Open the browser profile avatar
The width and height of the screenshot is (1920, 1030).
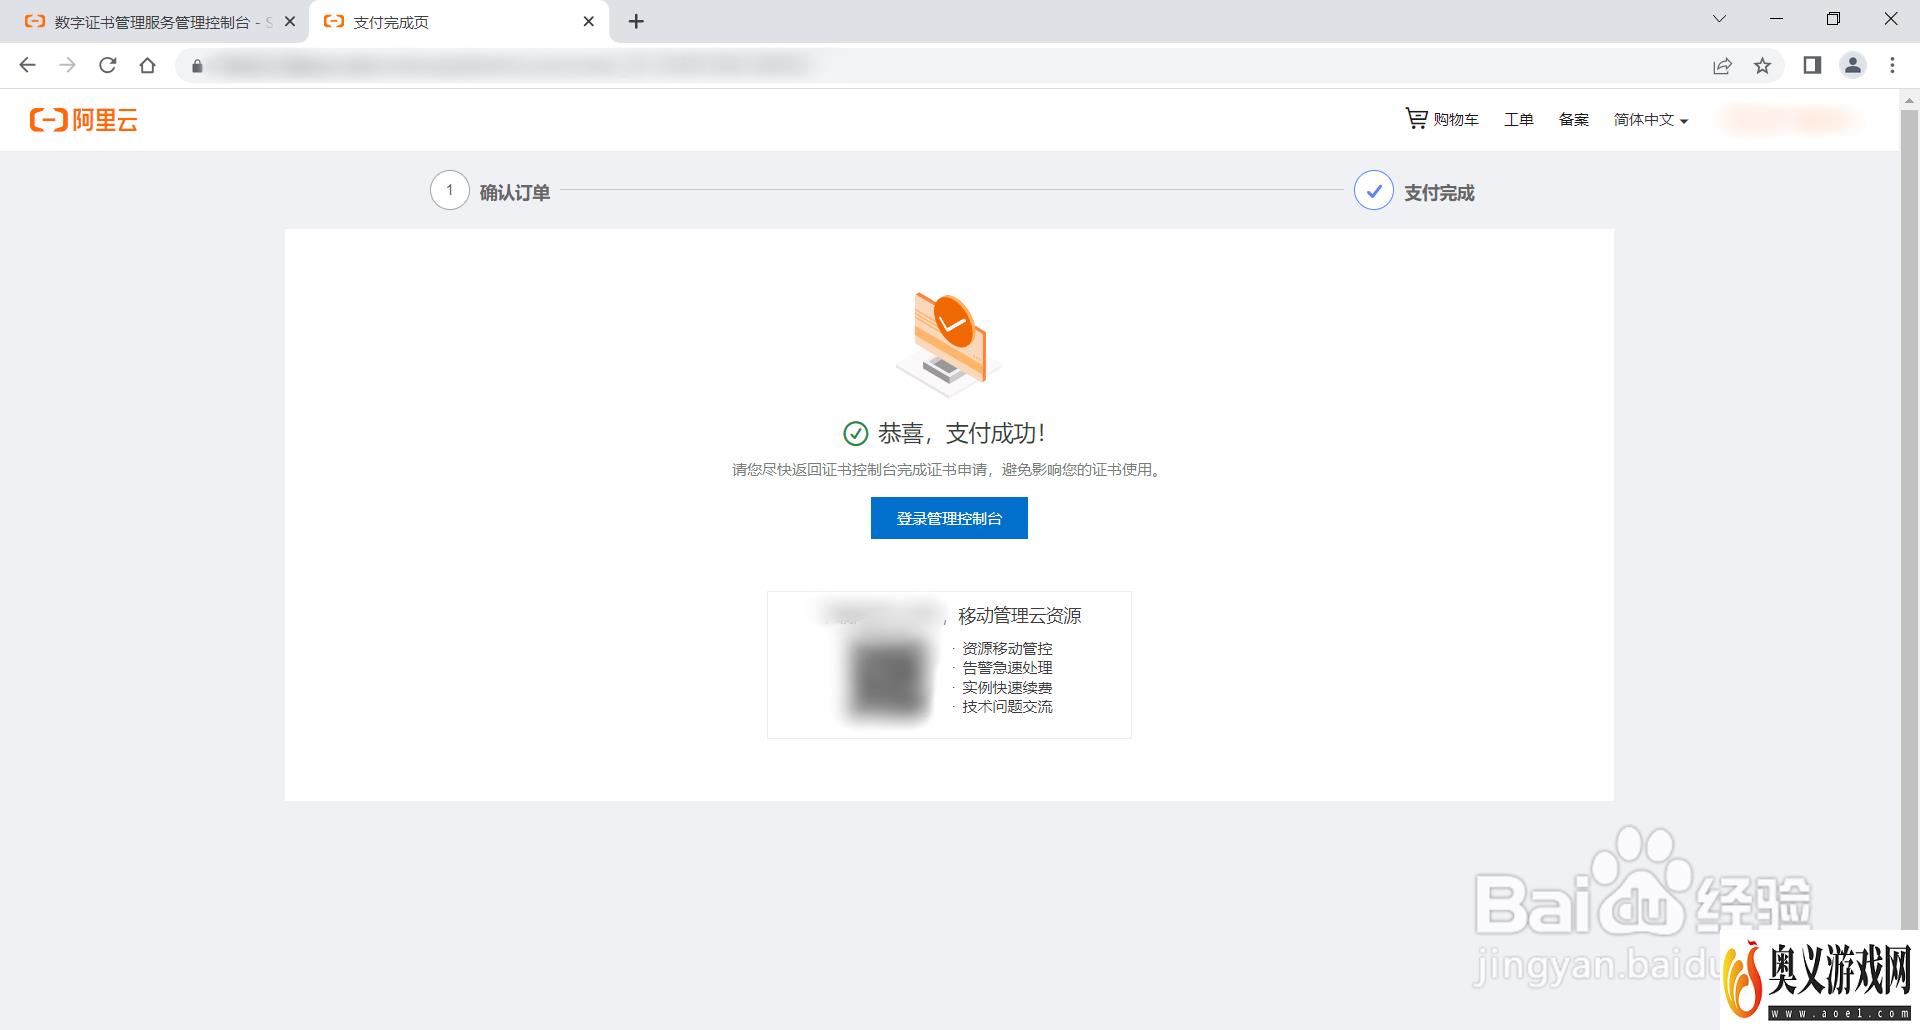[x=1852, y=65]
